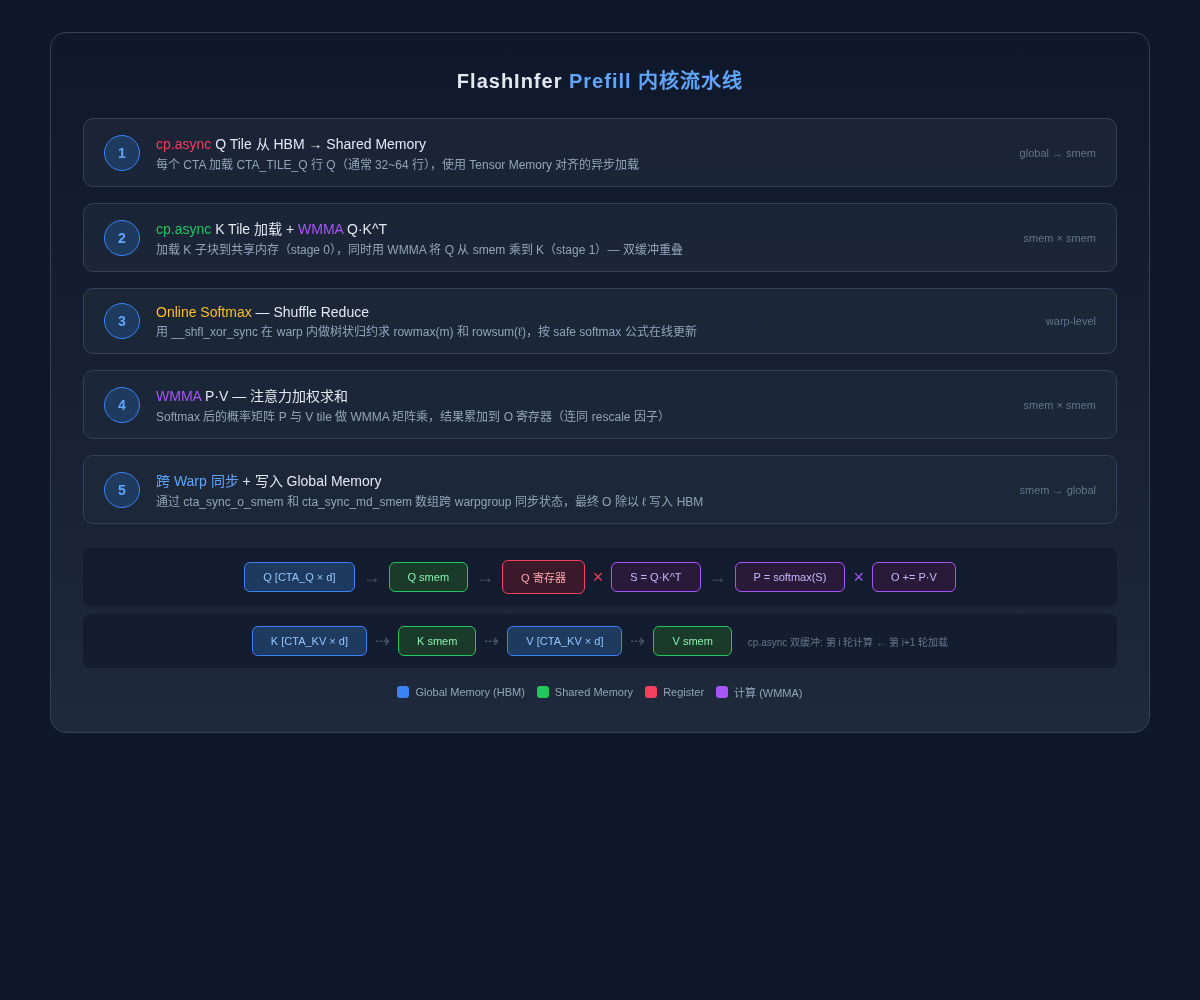The width and height of the screenshot is (1200, 1000).
Task: Click description mentioning CTA_TILE_Q 行 Q
Action: pos(397,165)
